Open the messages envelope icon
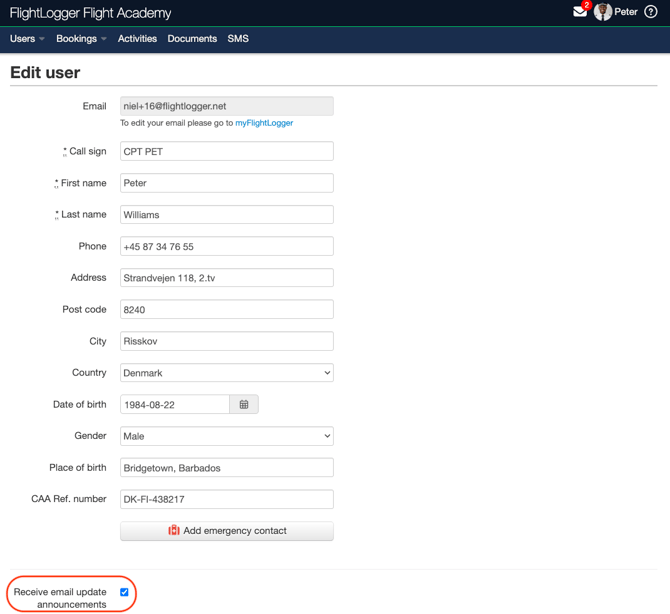 pos(579,12)
